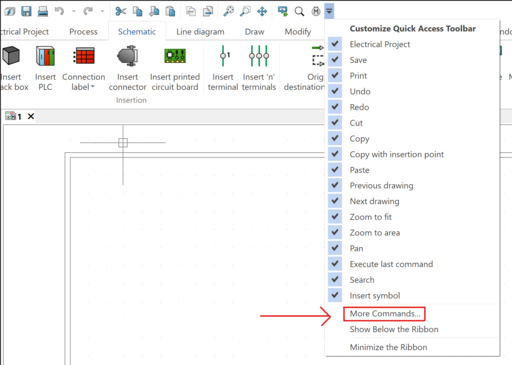Image resolution: width=512 pixels, height=365 pixels.
Task: Click the Insert symbol toolbar icon
Action: [316, 11]
